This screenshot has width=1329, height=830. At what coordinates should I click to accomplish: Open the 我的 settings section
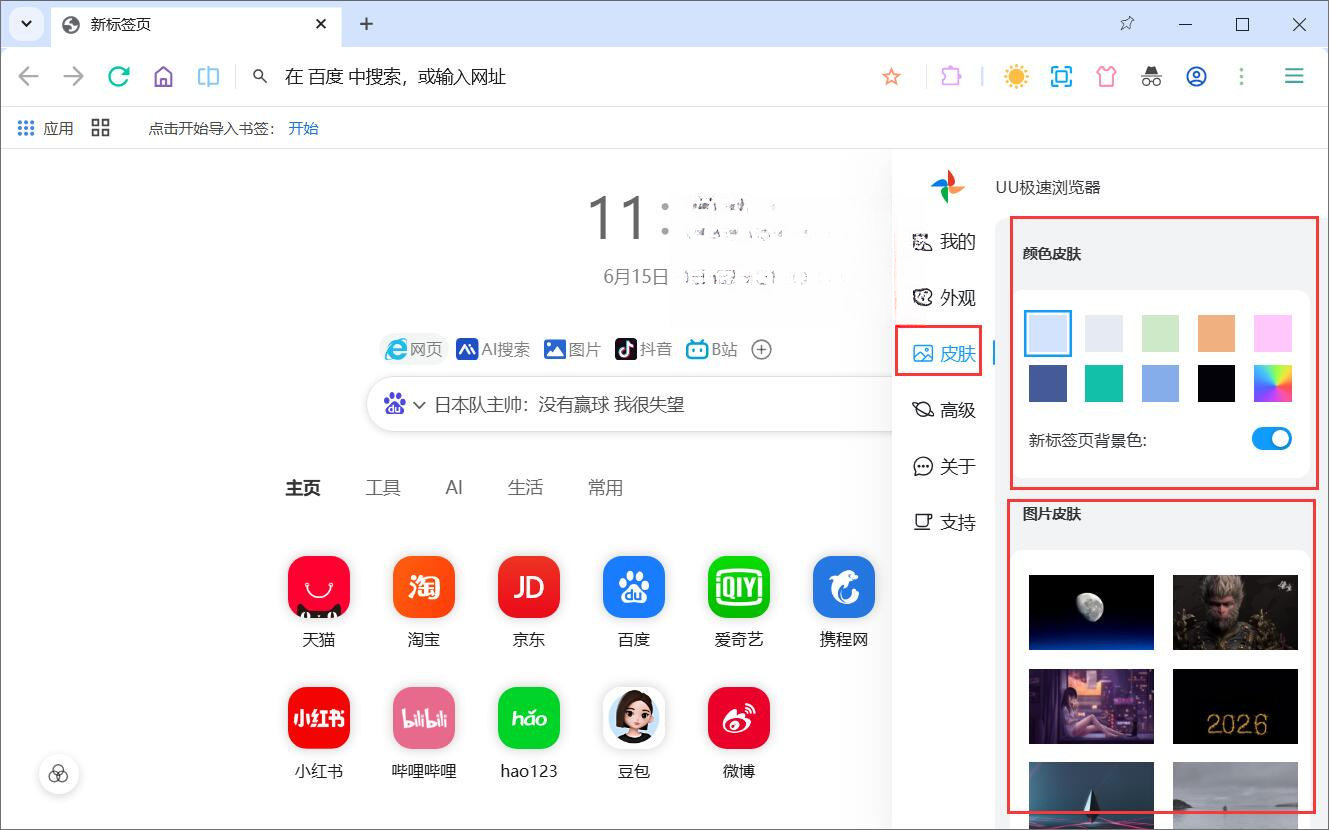pyautogui.click(x=944, y=241)
